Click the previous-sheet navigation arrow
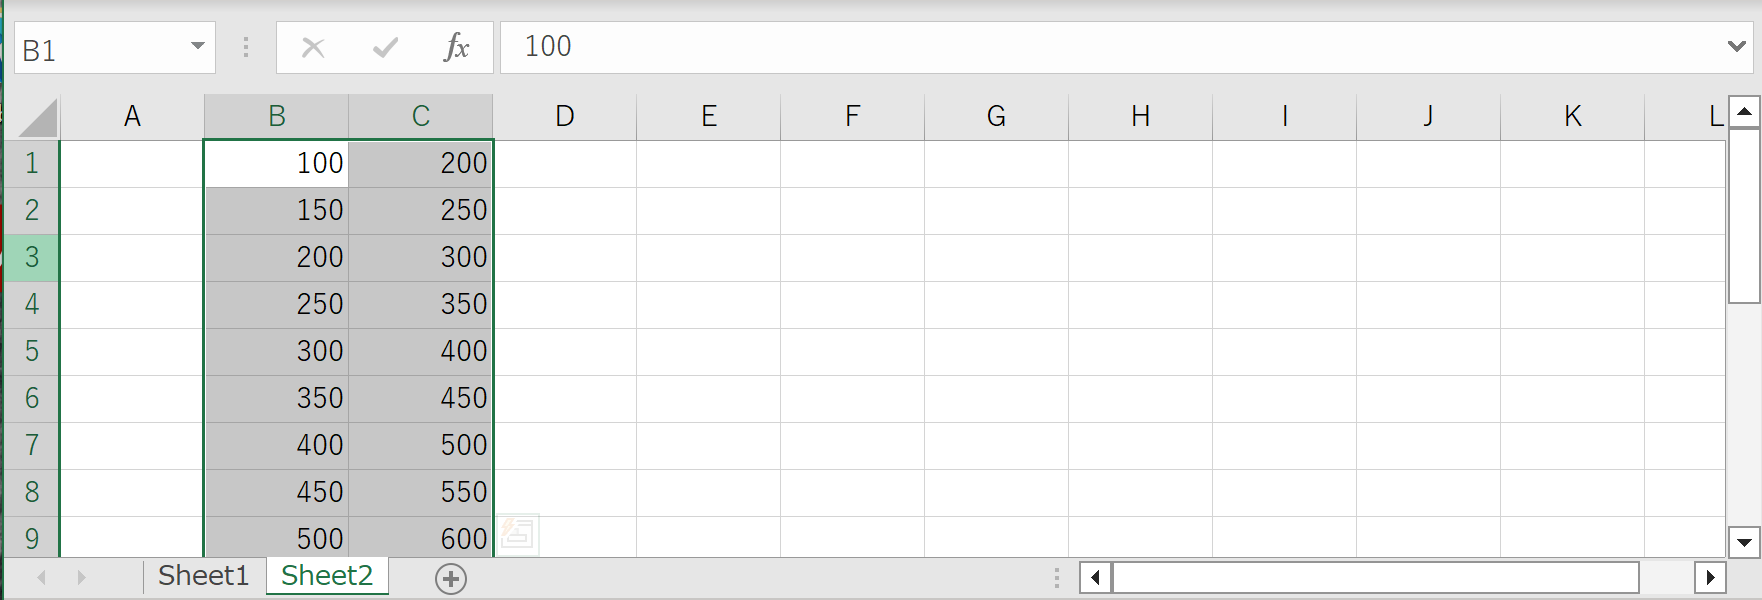 coord(42,577)
